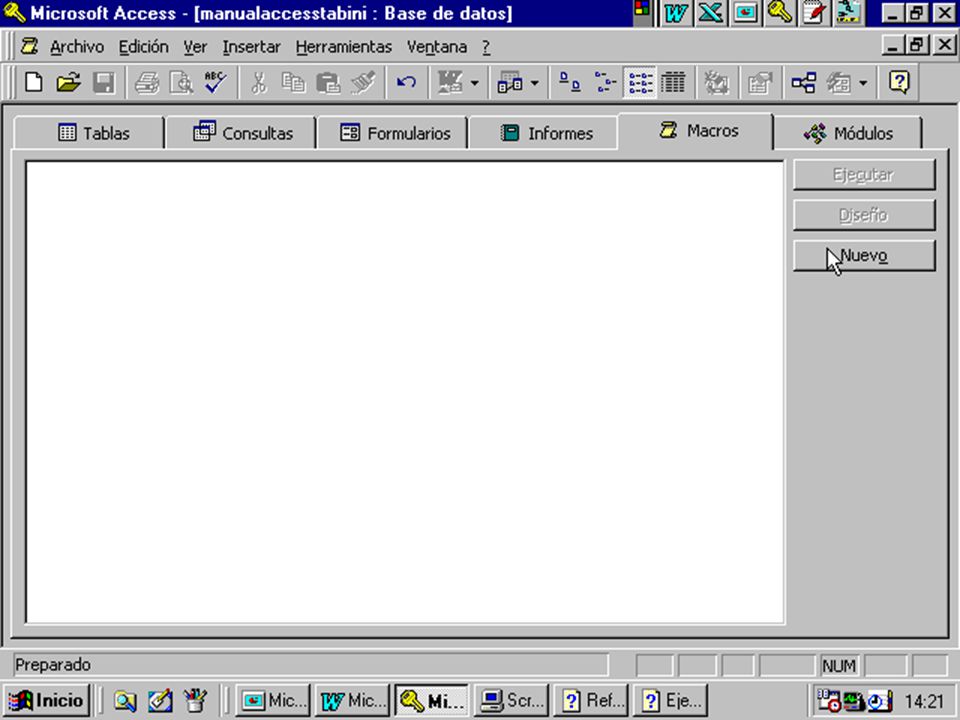Switch to Details view

tap(673, 82)
